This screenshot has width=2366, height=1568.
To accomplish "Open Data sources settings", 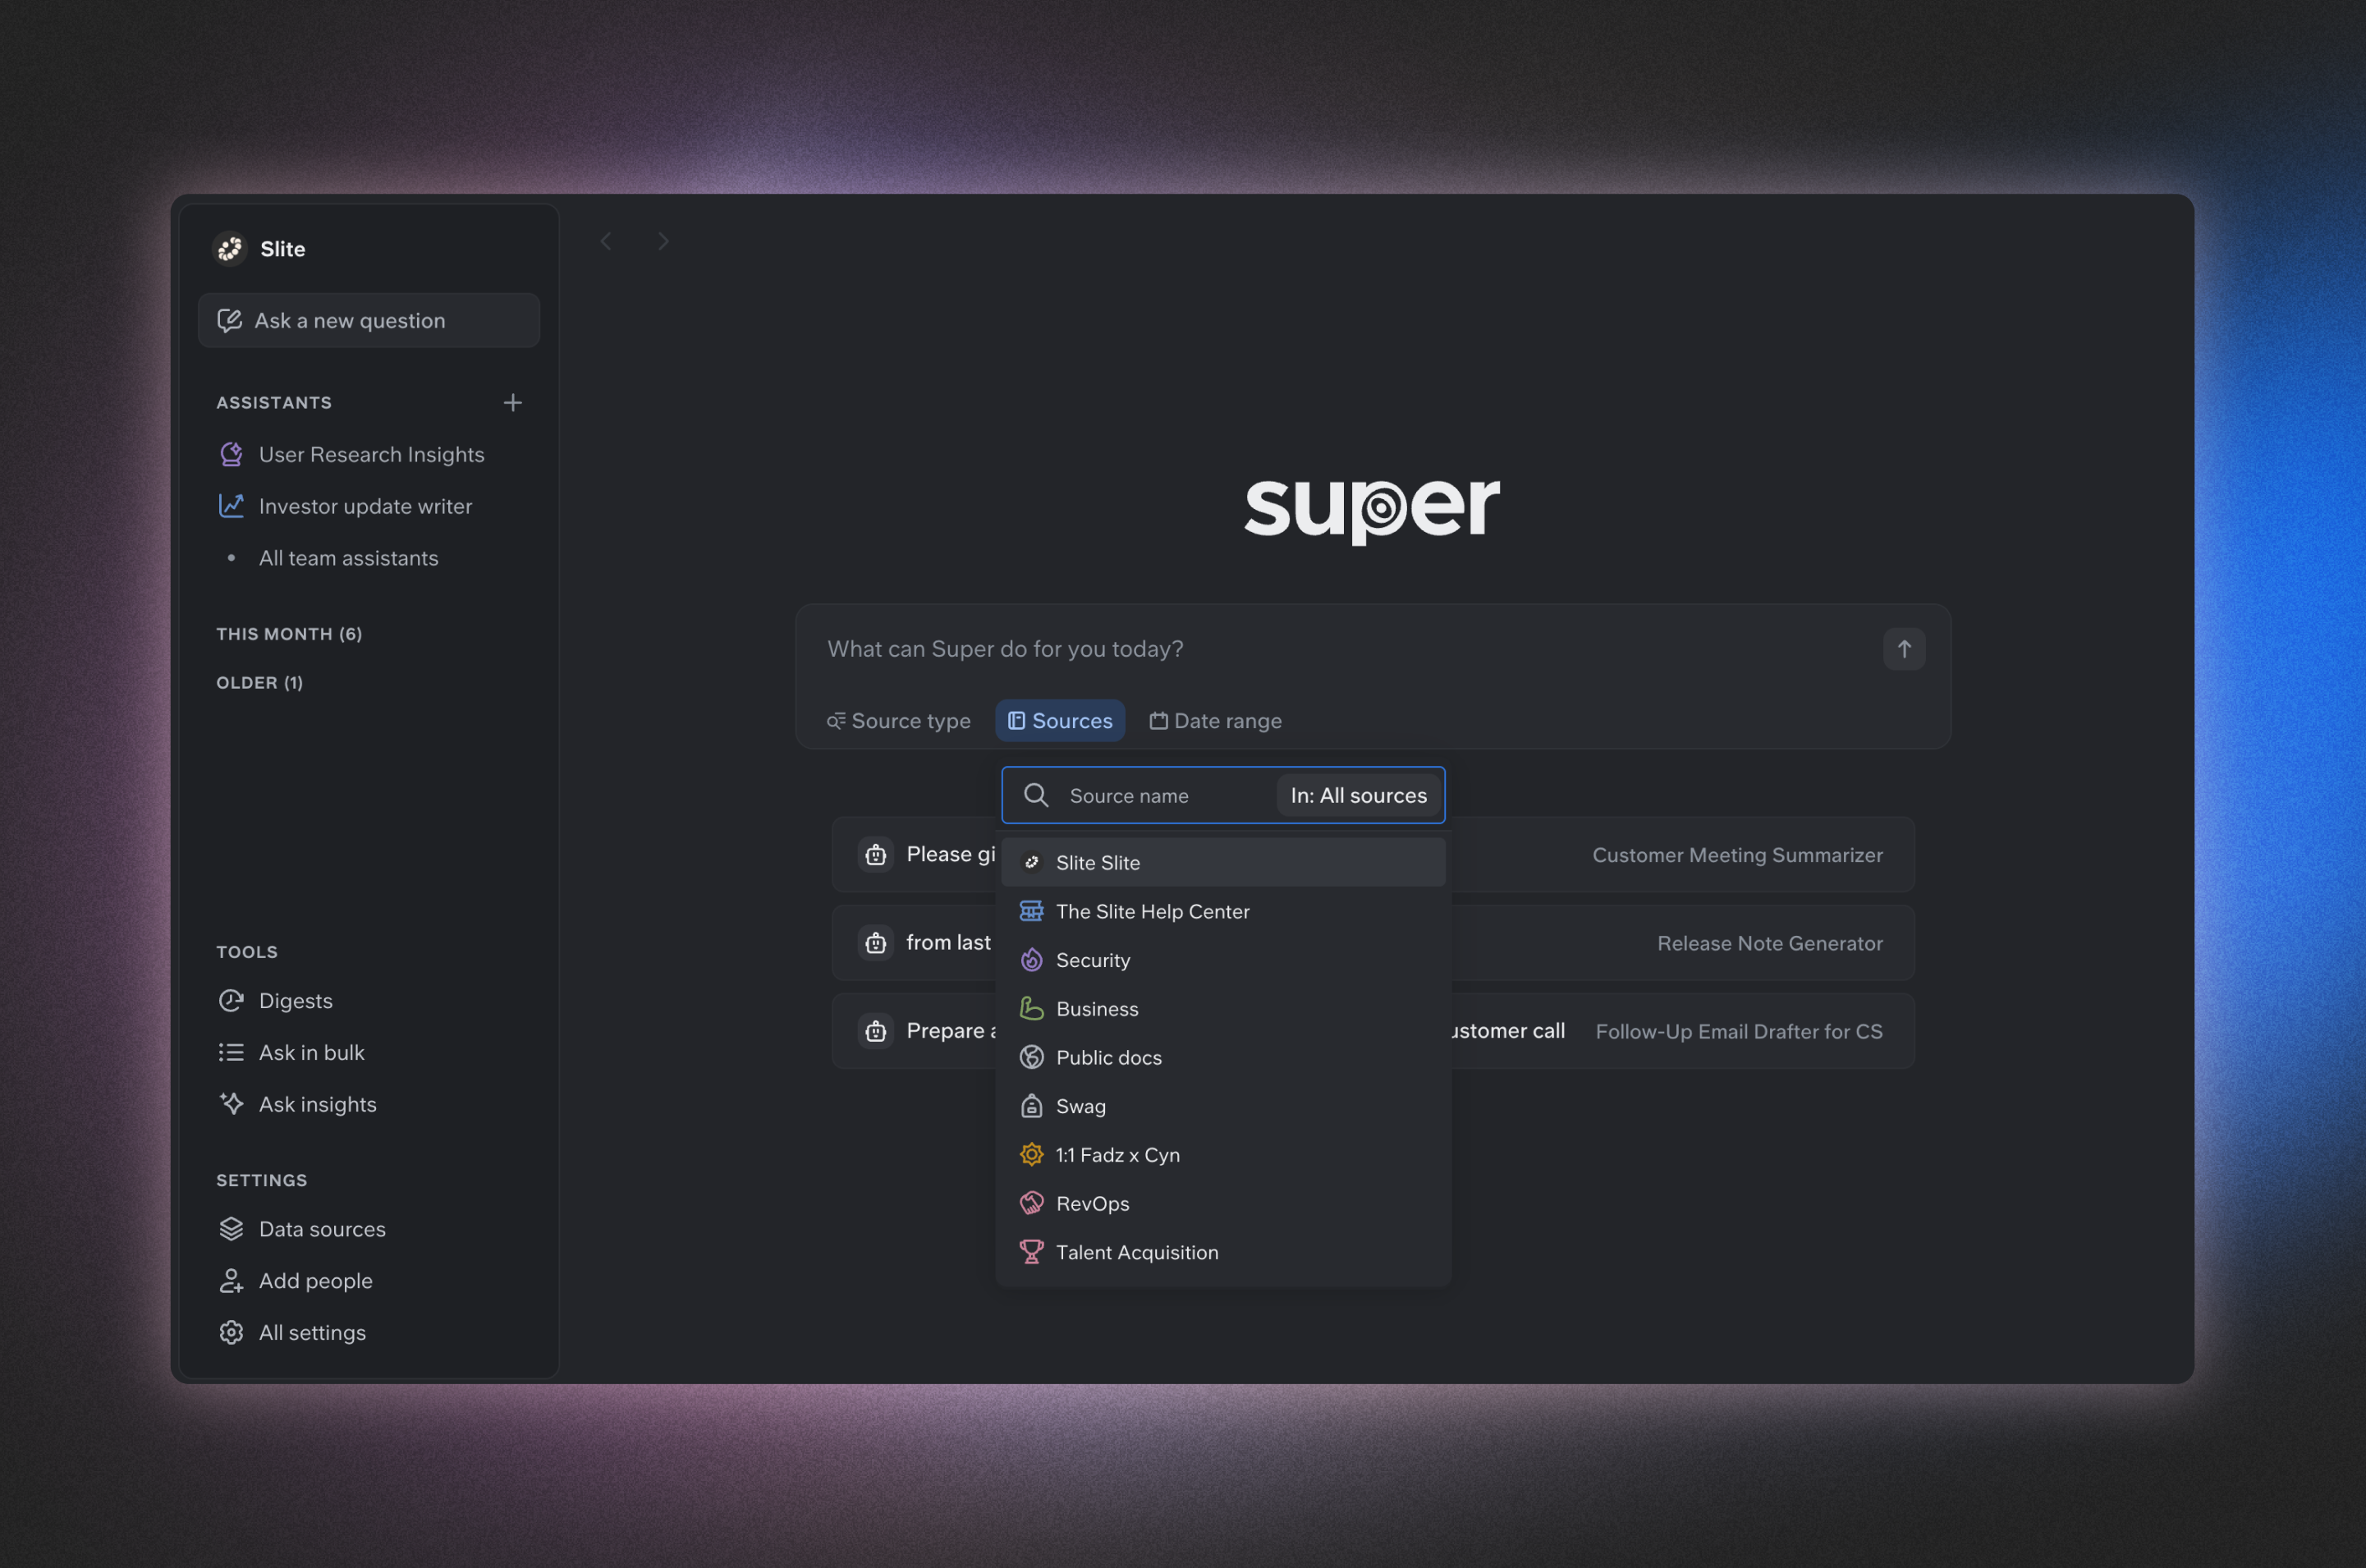I will pyautogui.click(x=321, y=1229).
